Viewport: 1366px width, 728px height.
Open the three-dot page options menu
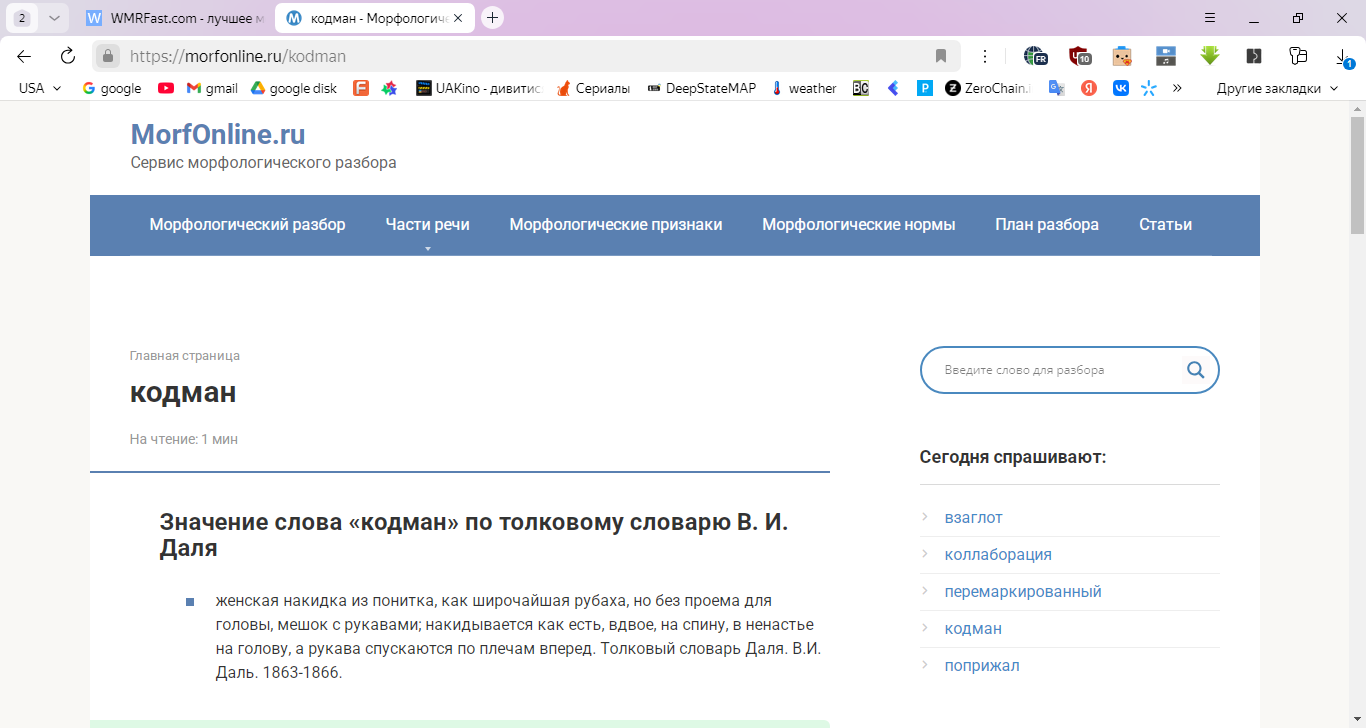tap(985, 56)
